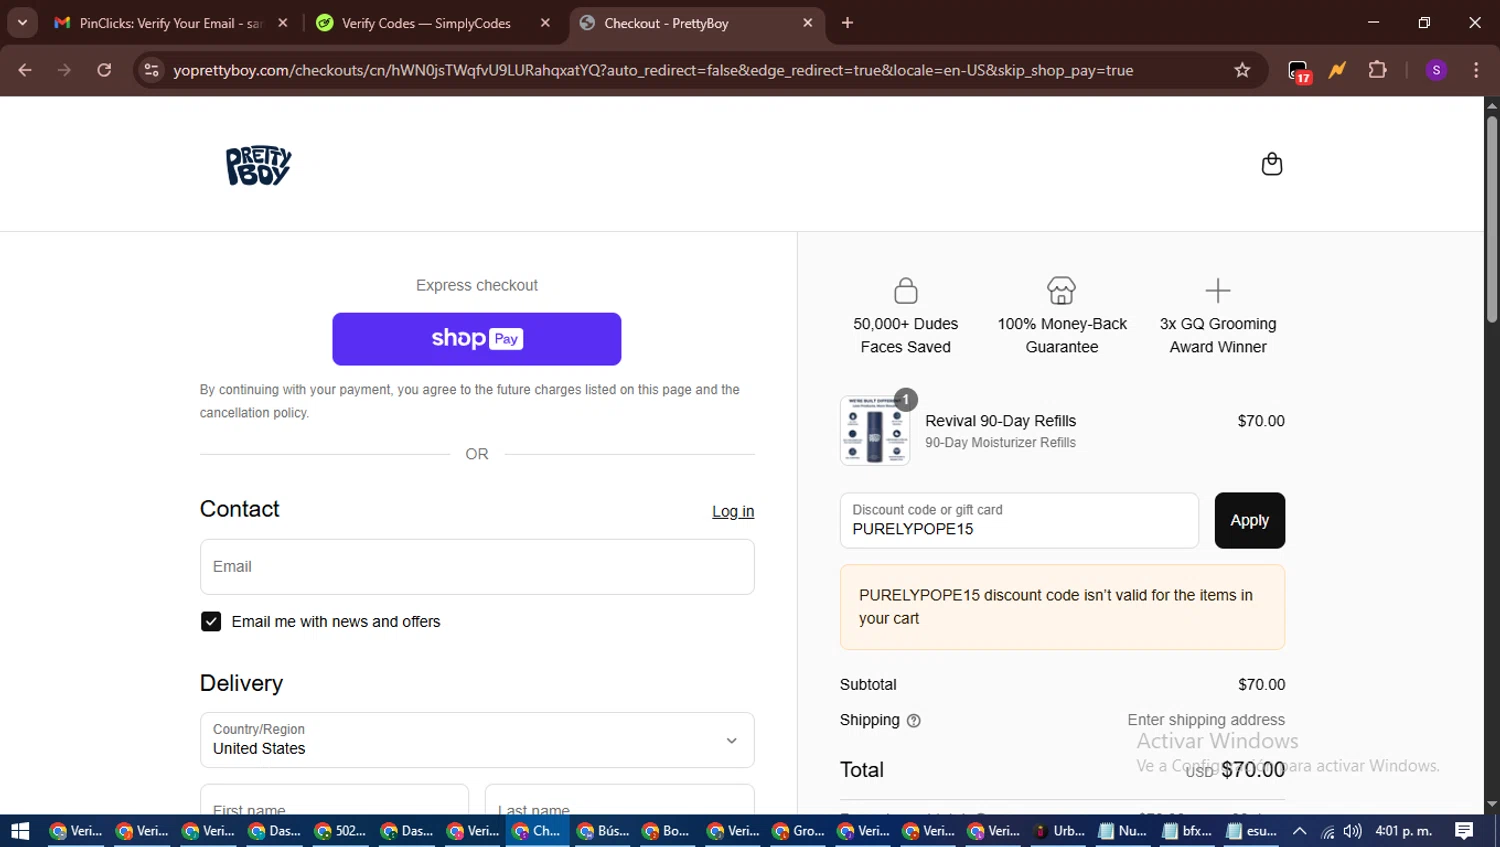Click the Subtotal $70.00 amount
Screen dimensions: 1500x847
point(1261,685)
